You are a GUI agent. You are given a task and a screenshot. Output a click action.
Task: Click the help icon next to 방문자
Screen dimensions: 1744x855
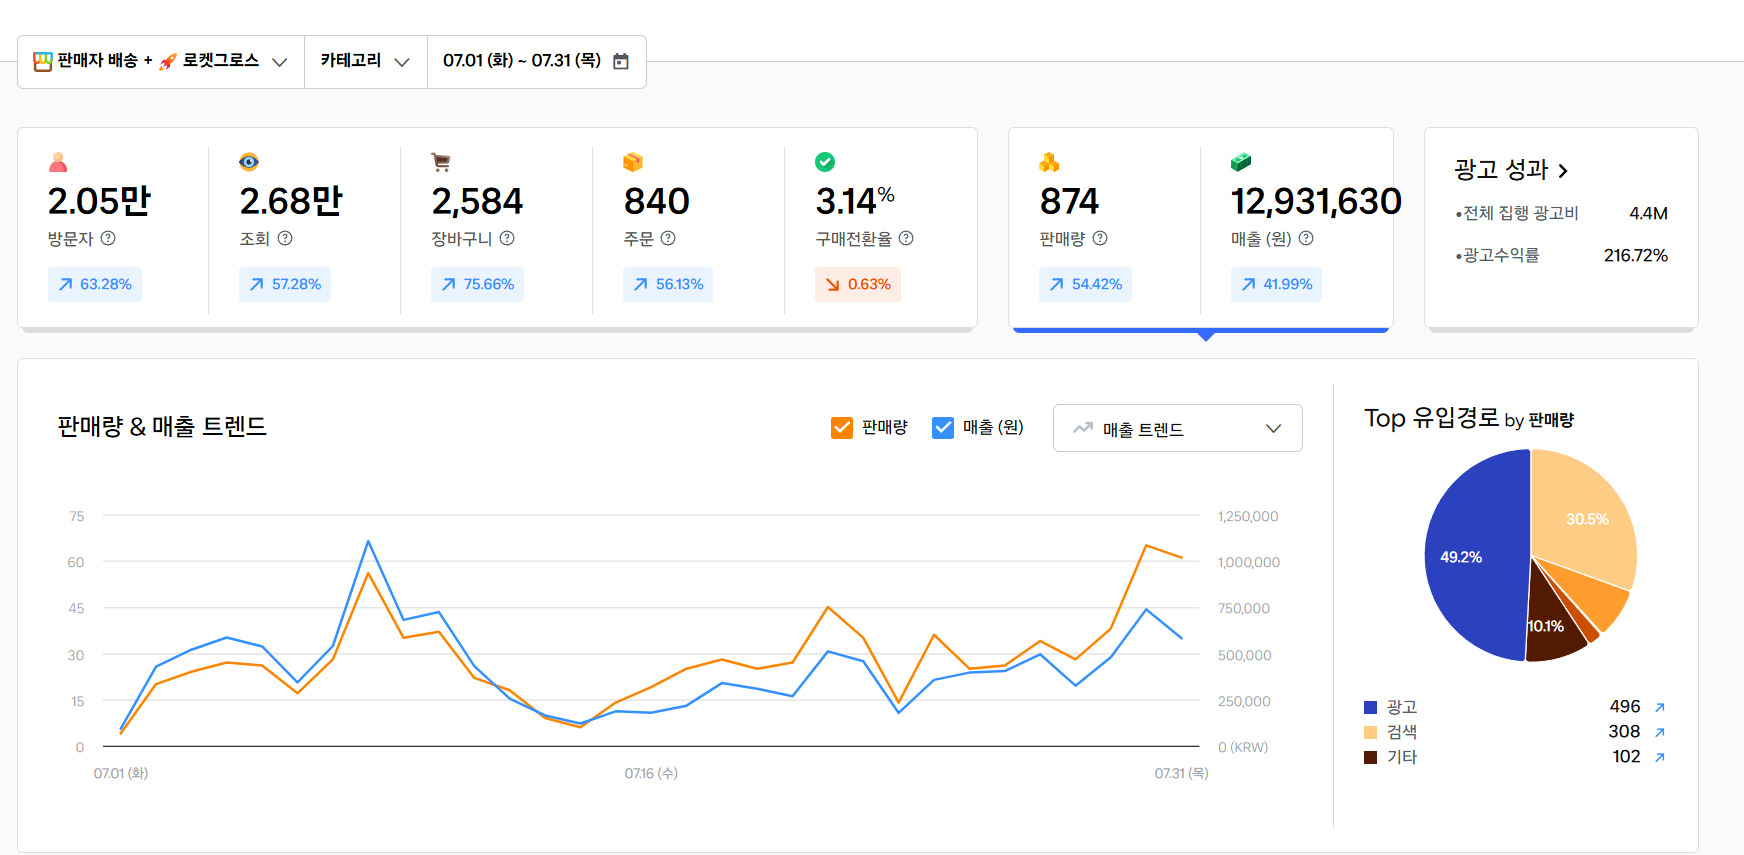108,238
